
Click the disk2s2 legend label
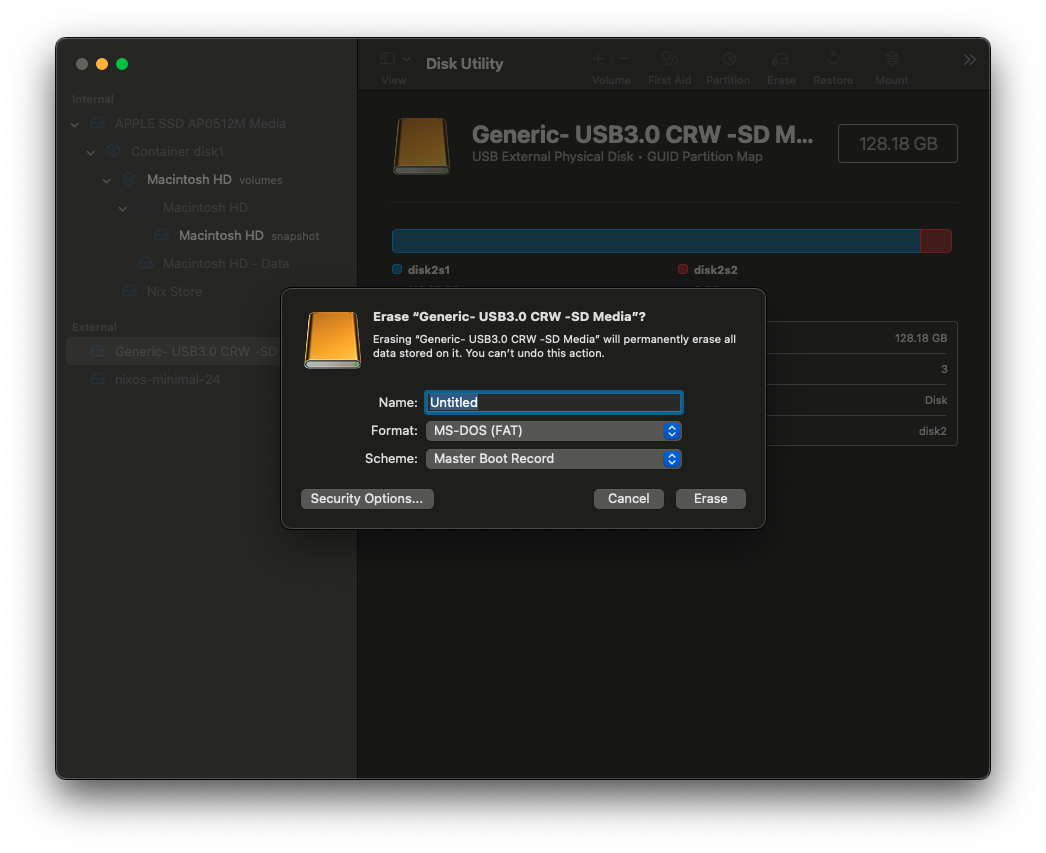(x=715, y=270)
